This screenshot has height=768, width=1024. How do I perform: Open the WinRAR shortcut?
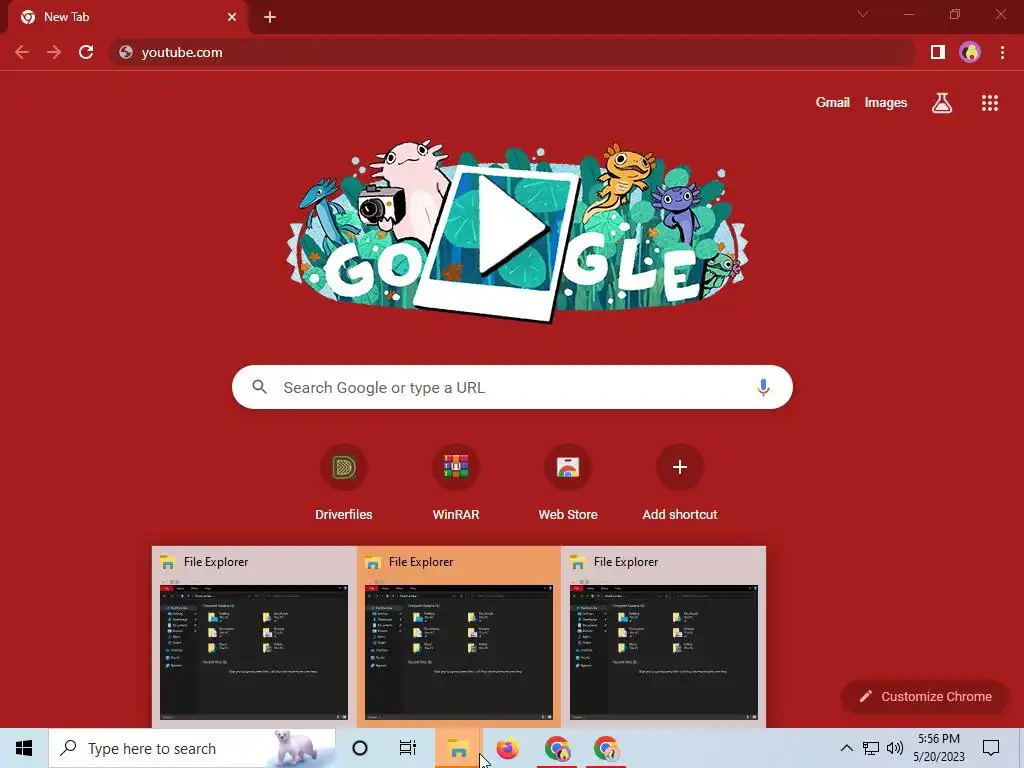click(456, 483)
